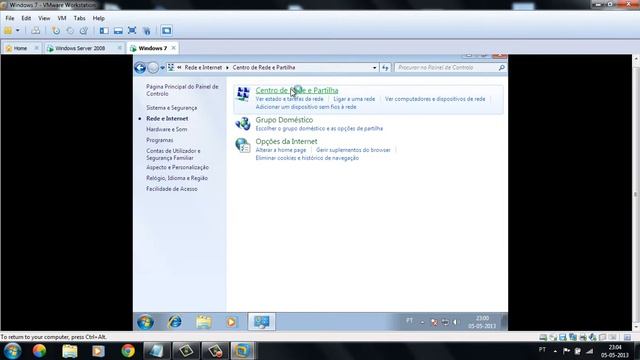
Task: Open Centro de Rede e Partilha heading
Action: [297, 90]
